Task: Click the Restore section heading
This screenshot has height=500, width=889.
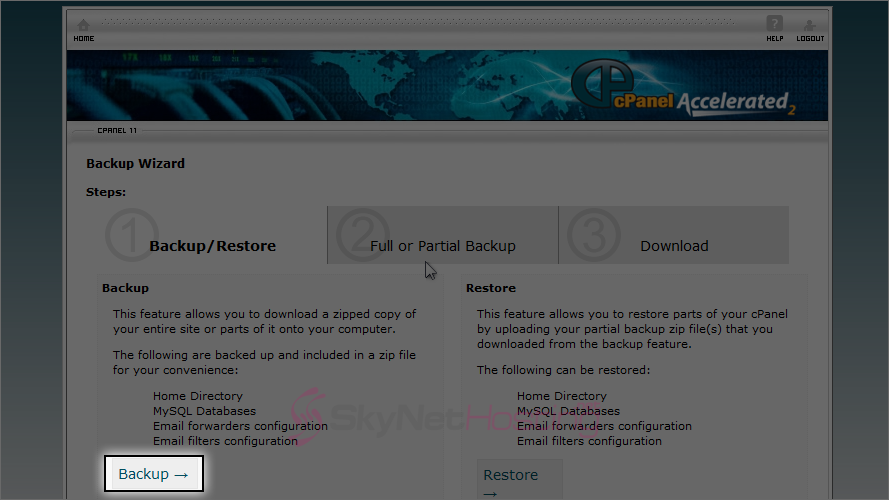Action: (x=490, y=288)
